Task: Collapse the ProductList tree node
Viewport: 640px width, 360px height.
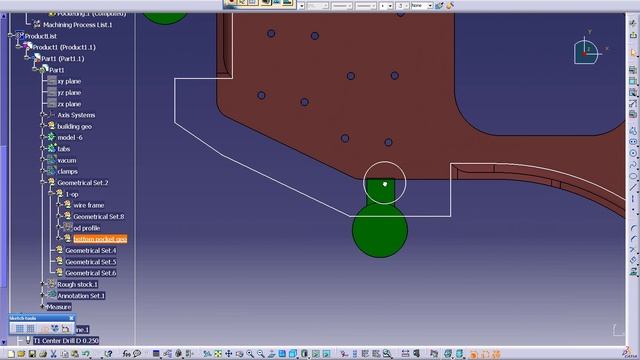Action: click(11, 36)
